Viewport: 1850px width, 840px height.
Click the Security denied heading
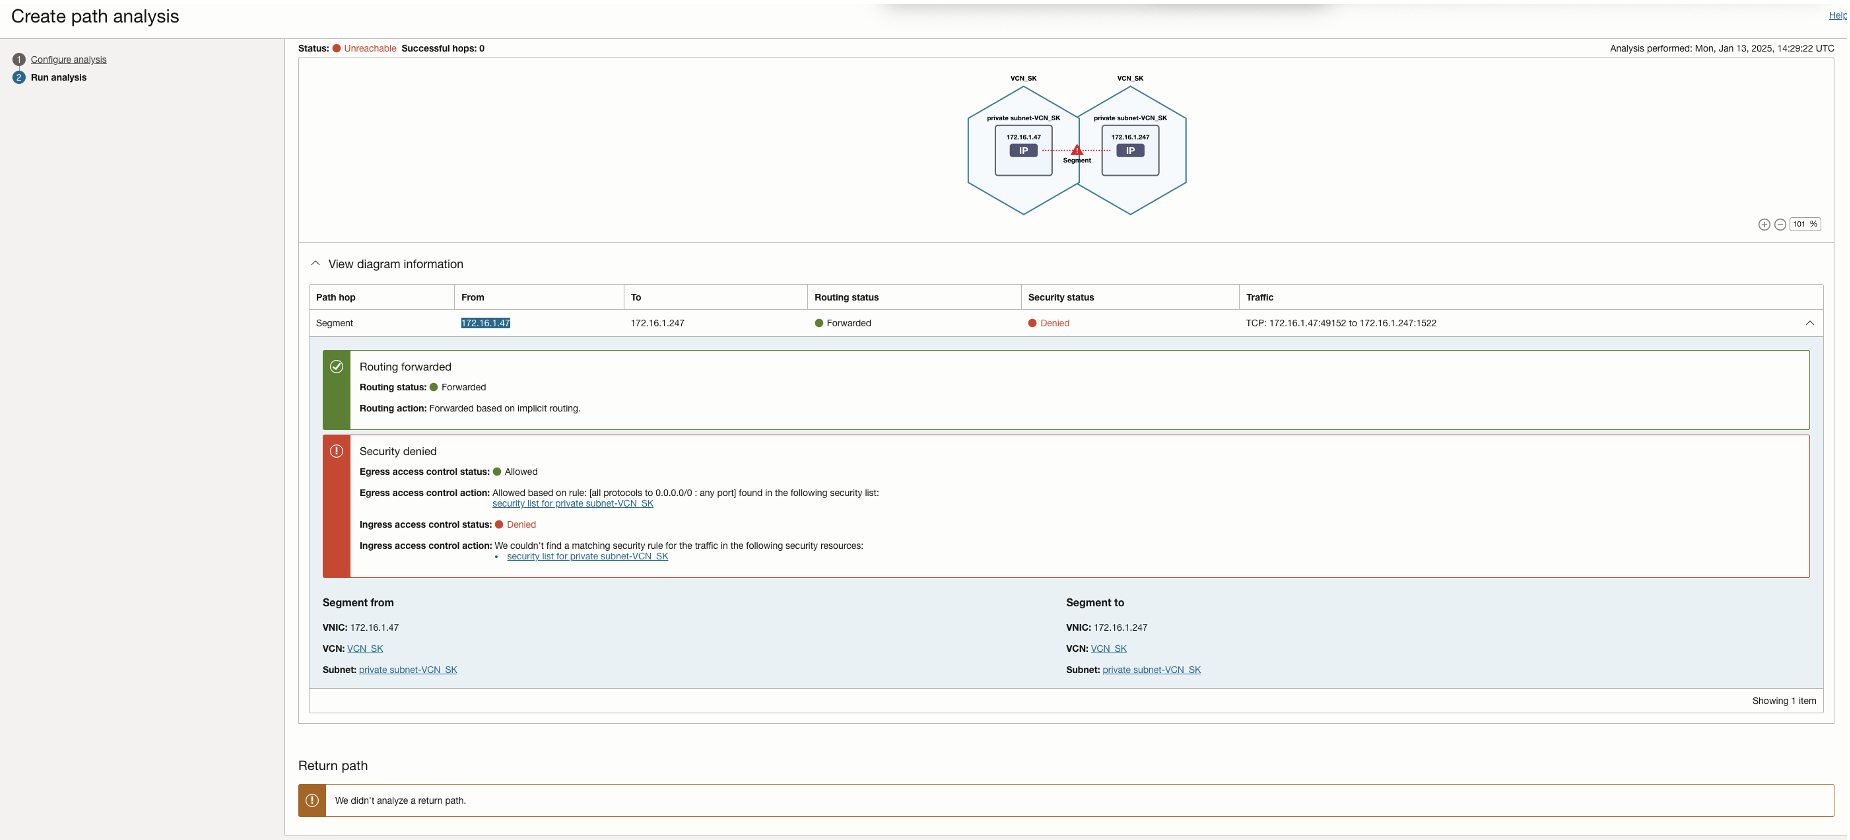click(x=398, y=451)
